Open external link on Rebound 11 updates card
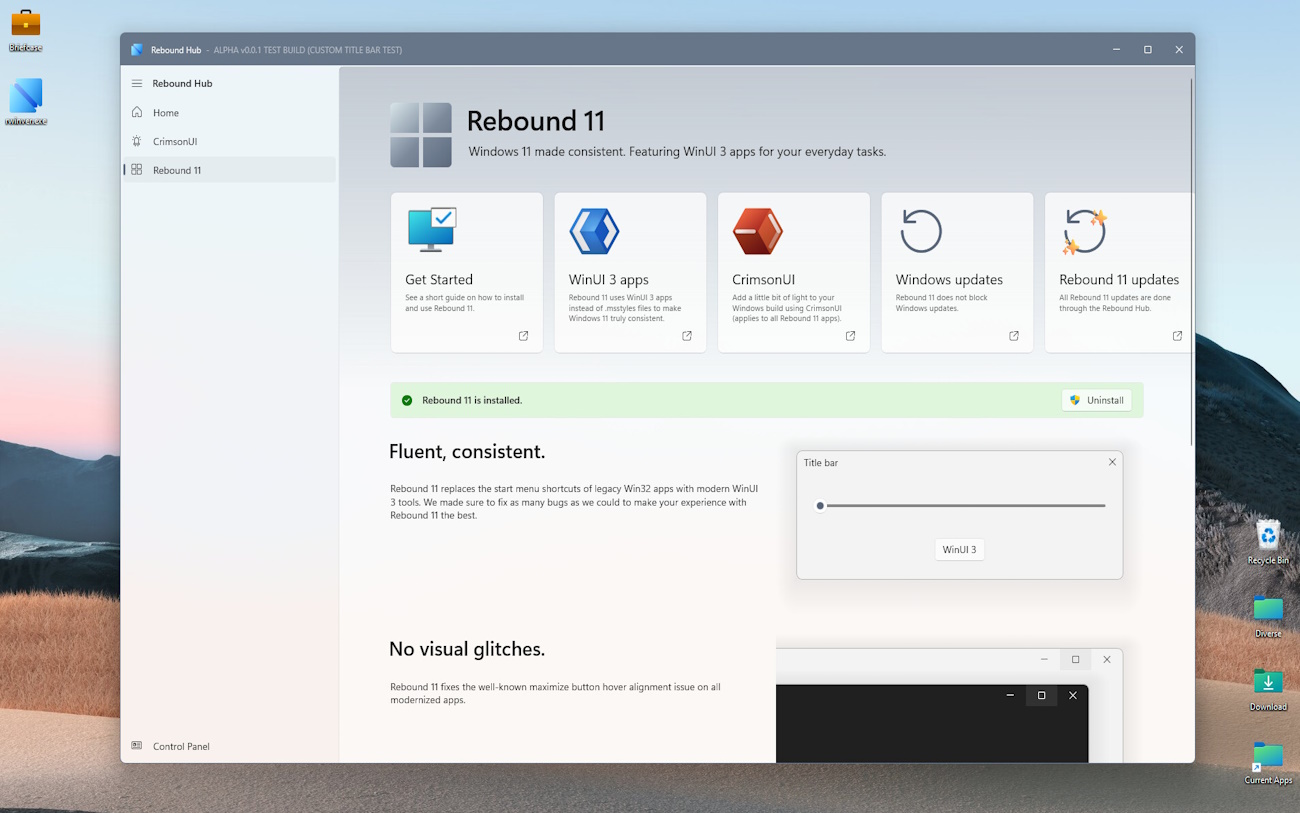Viewport: 1300px width, 813px height. tap(1177, 336)
